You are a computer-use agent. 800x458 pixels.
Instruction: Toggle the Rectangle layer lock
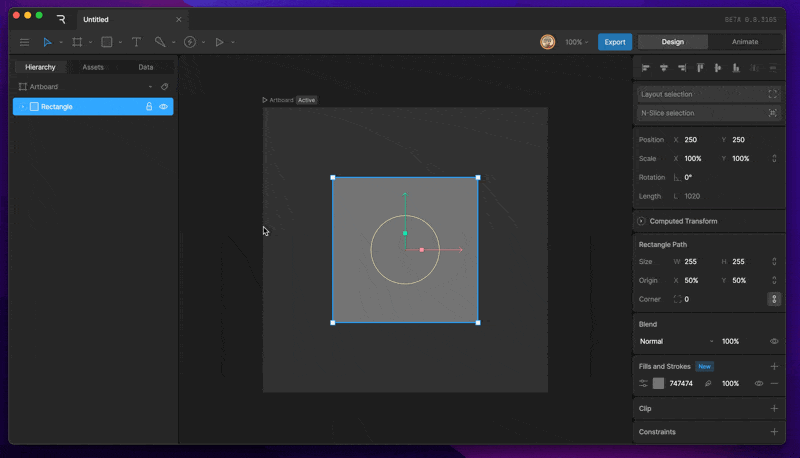tap(149, 107)
